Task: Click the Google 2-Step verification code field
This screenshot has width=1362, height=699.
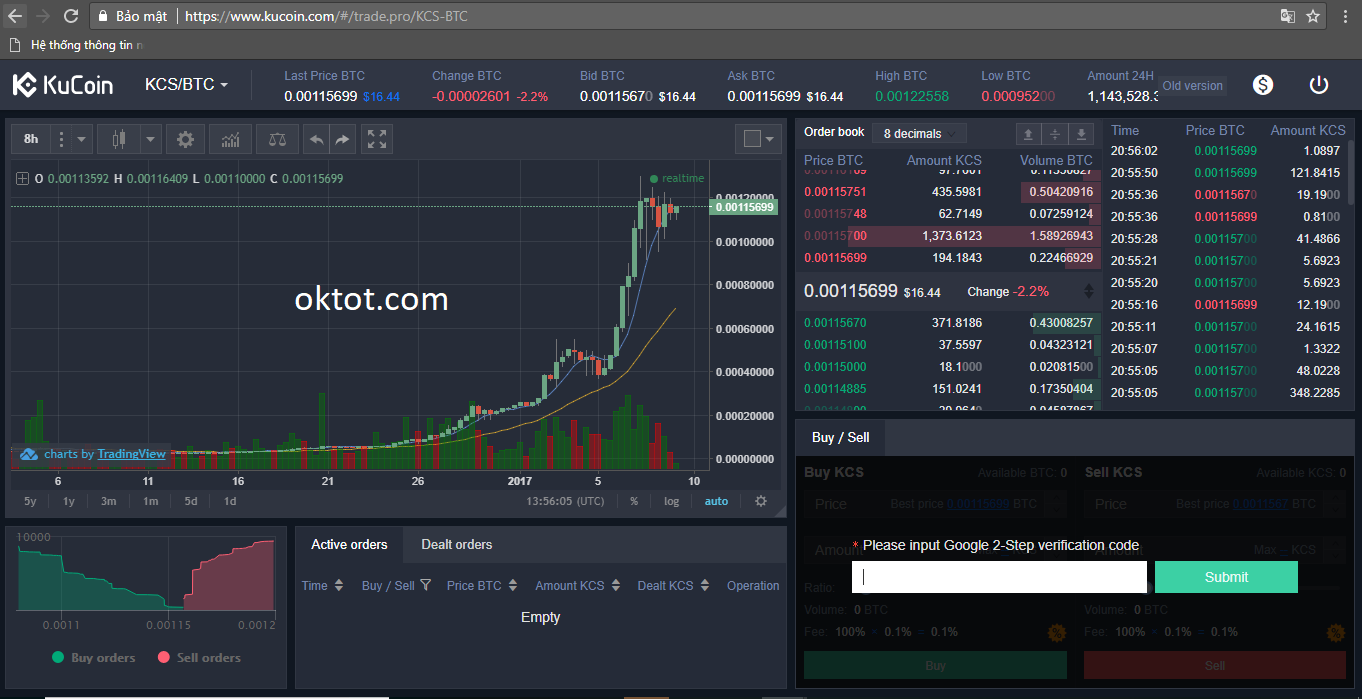Action: (x=999, y=577)
